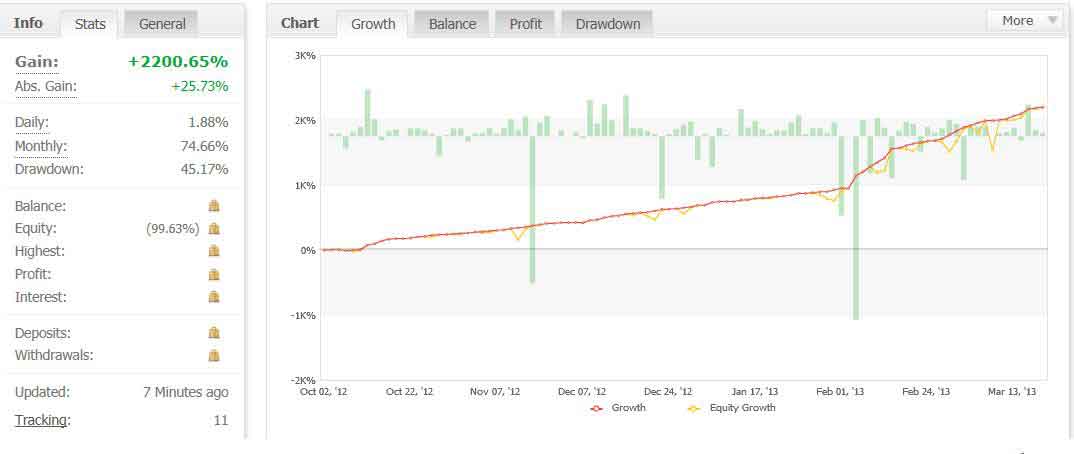
Task: Click the -2K% y-axis label
Action: [304, 380]
